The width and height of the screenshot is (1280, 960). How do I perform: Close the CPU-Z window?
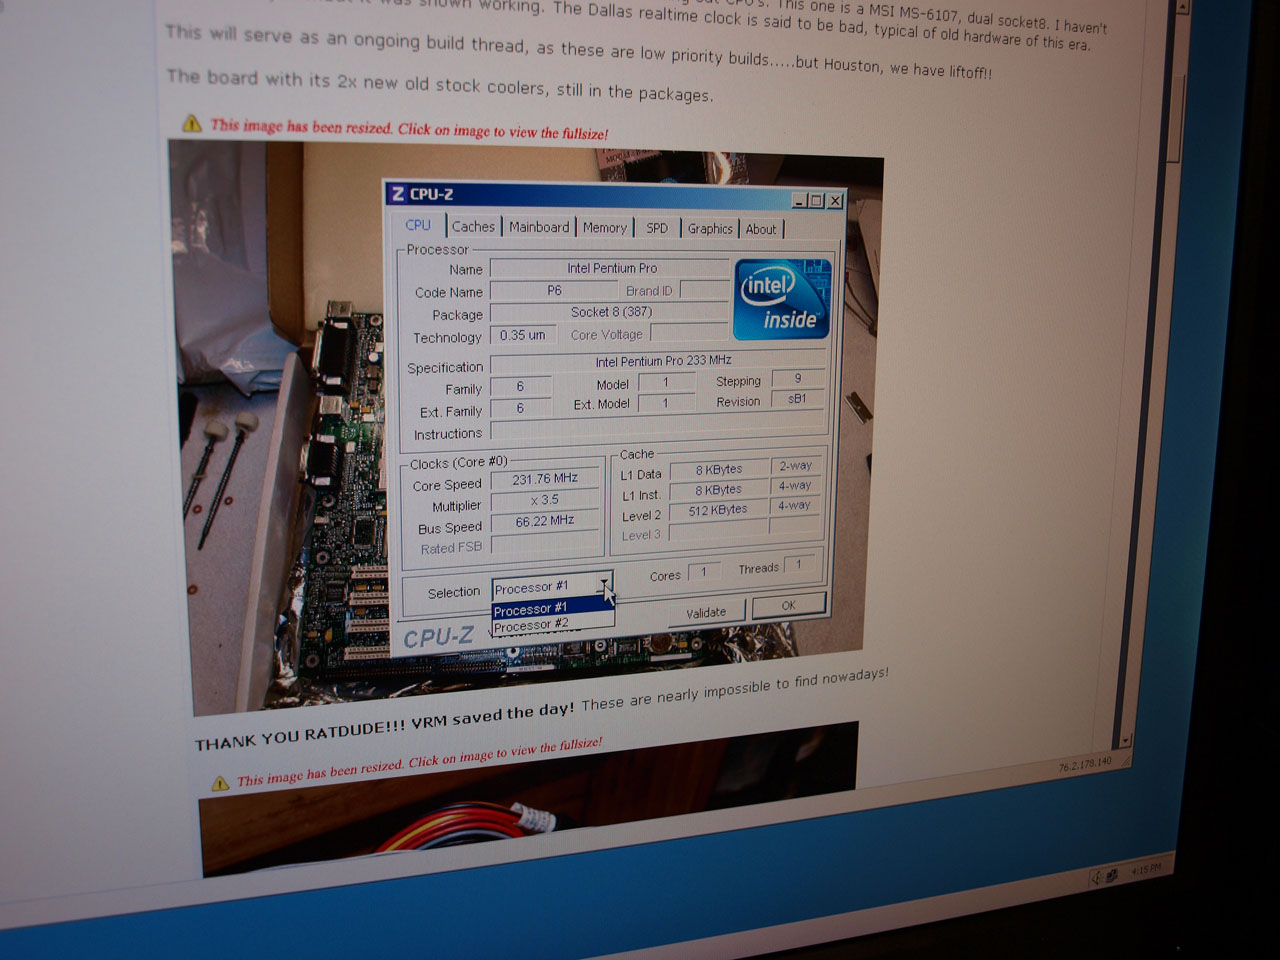835,201
